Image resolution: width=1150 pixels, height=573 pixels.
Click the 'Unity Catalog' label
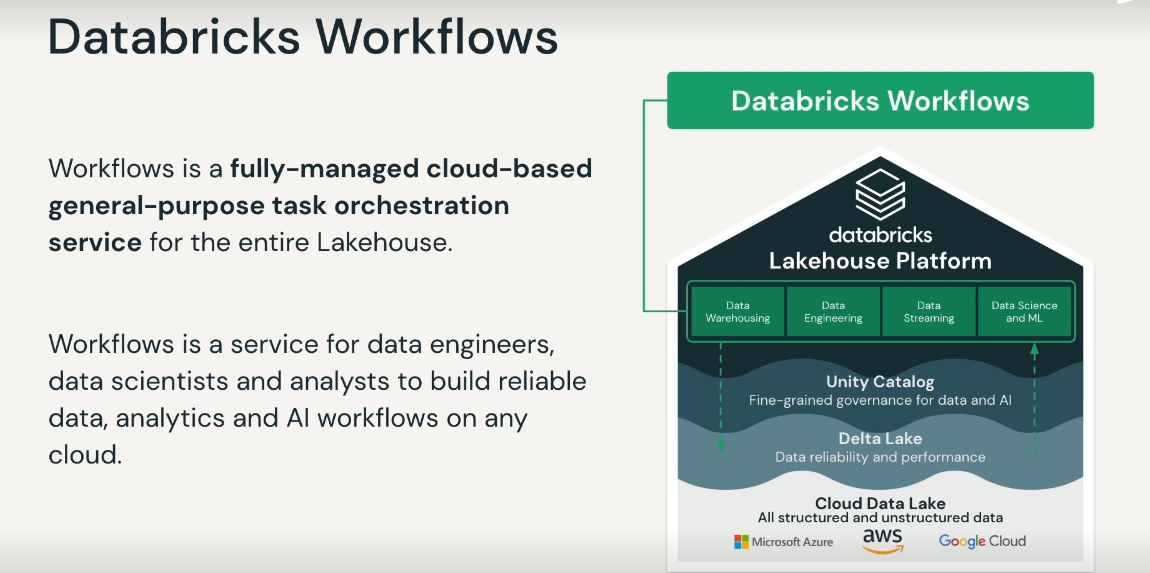point(880,382)
